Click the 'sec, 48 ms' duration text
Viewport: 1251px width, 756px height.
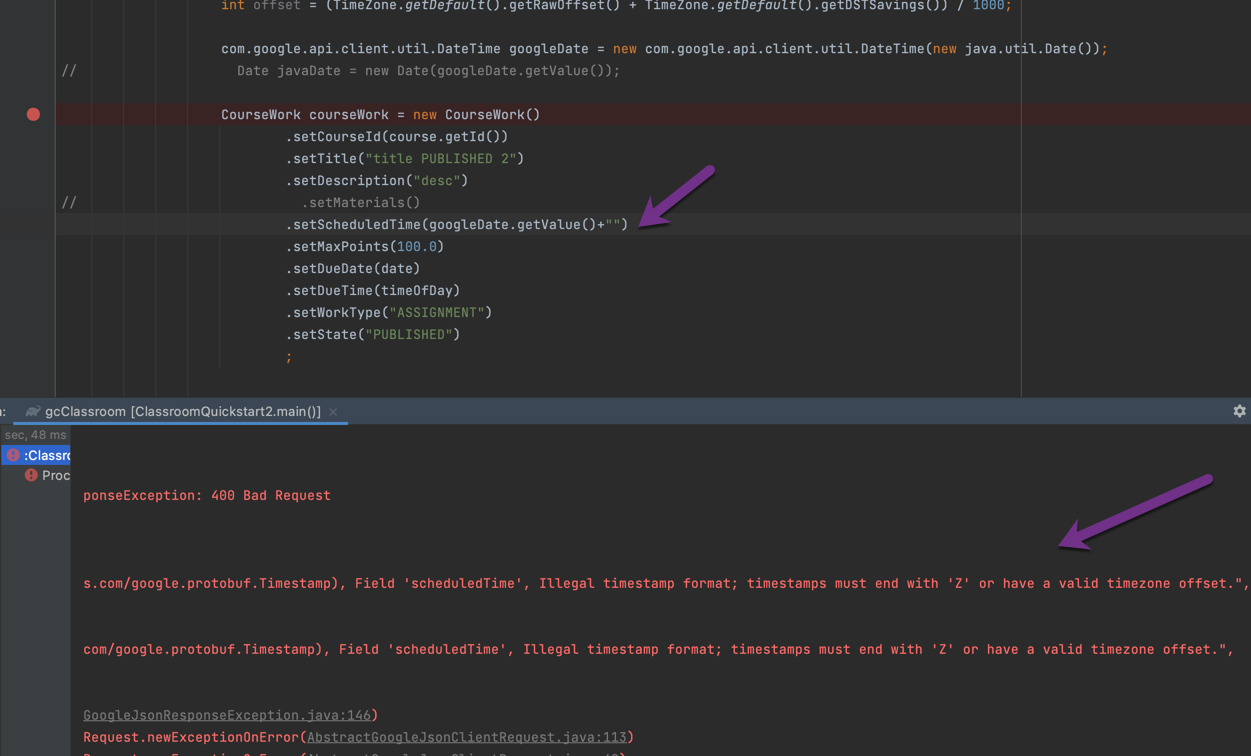(x=36, y=435)
